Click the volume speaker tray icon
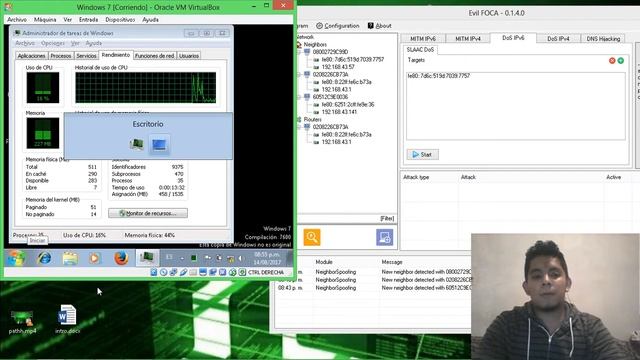 click(240, 258)
